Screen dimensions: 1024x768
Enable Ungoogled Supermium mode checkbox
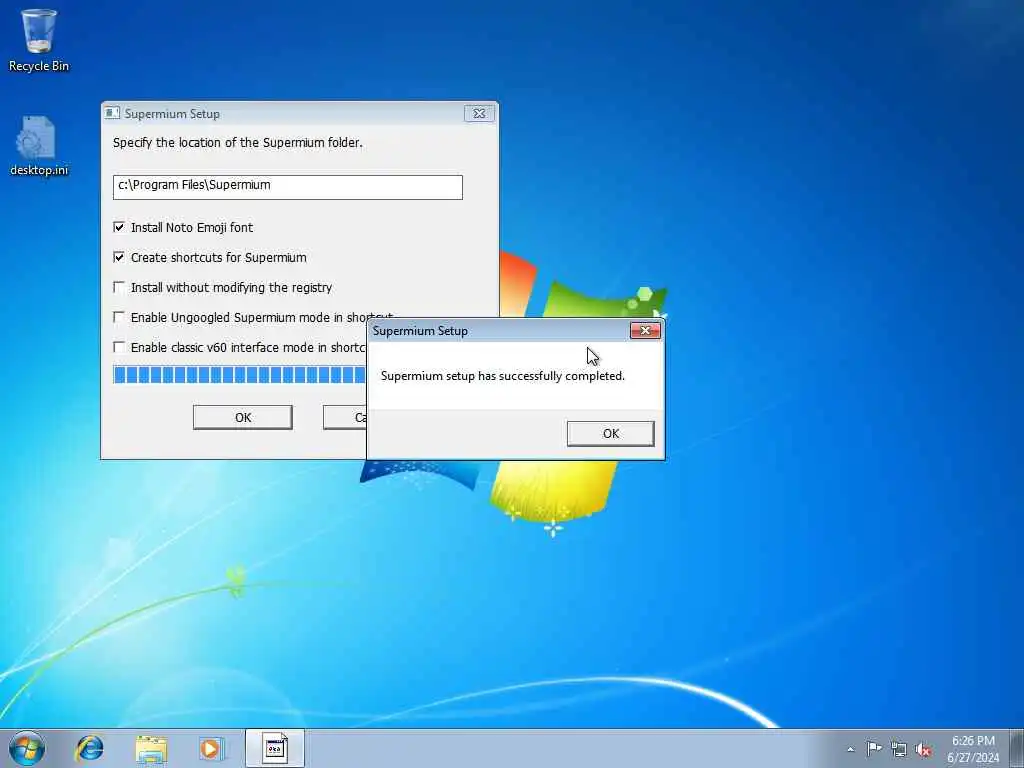coord(119,317)
